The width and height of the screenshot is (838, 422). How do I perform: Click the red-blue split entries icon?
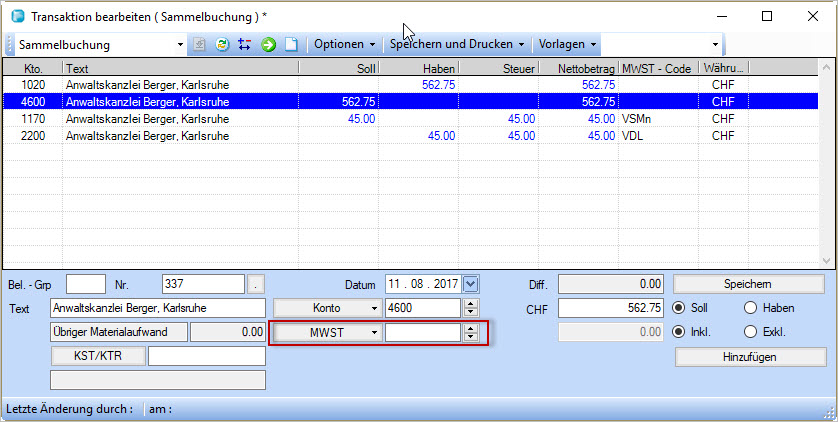coord(245,45)
